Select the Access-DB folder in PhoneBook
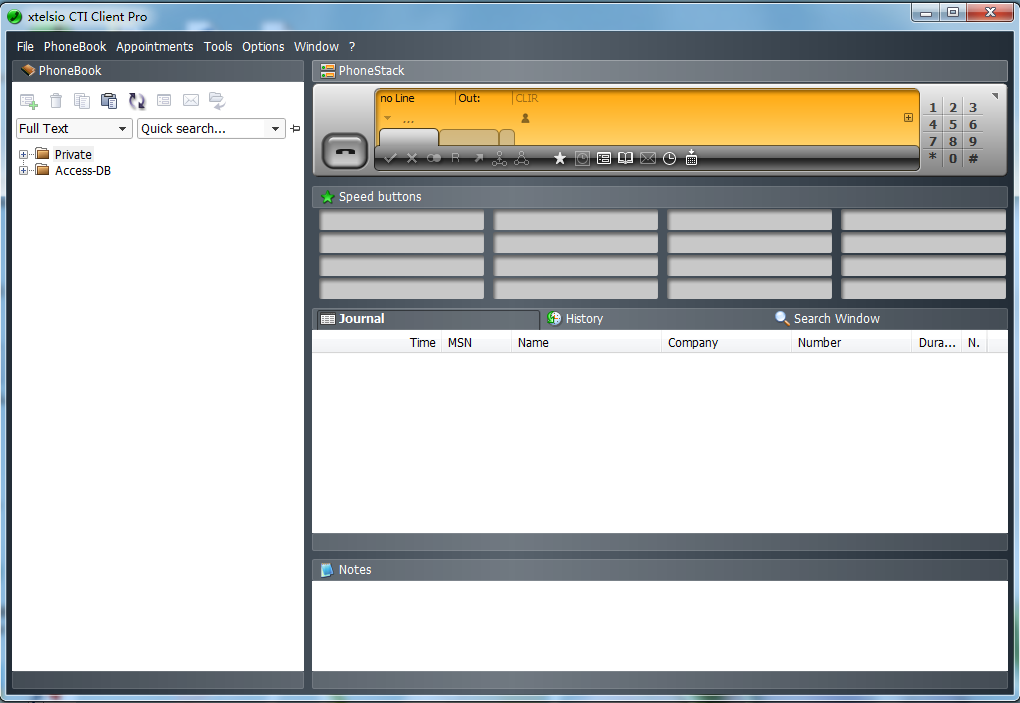Screen dimensions: 1020x703 point(83,170)
